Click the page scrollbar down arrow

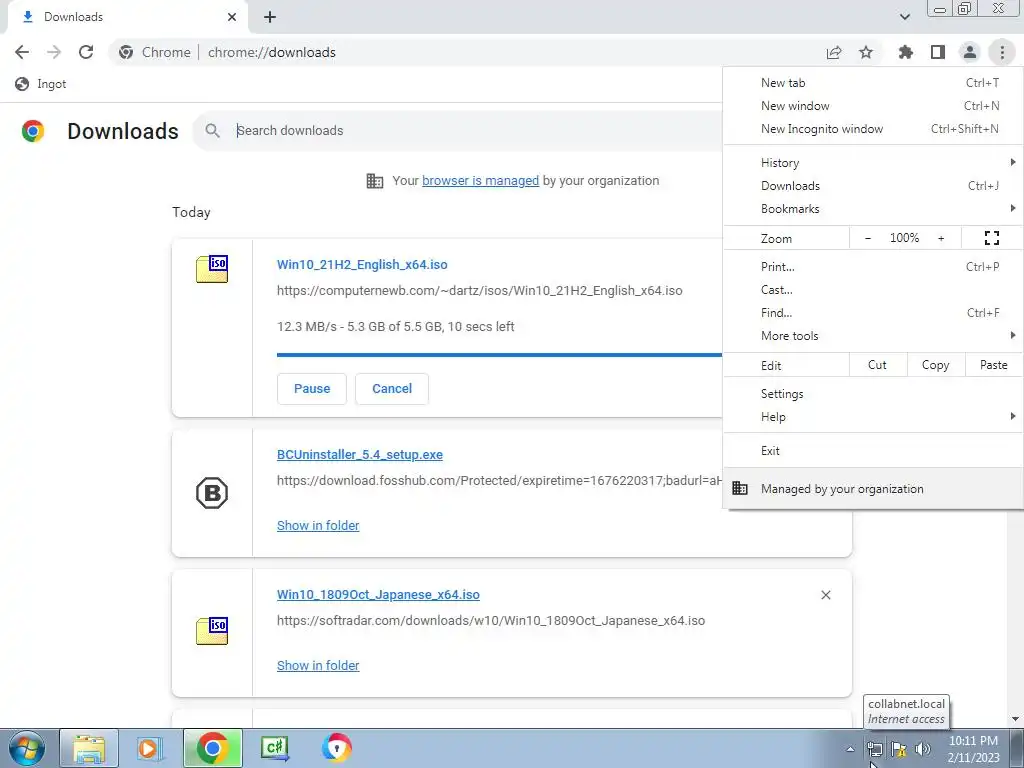pyautogui.click(x=1015, y=719)
